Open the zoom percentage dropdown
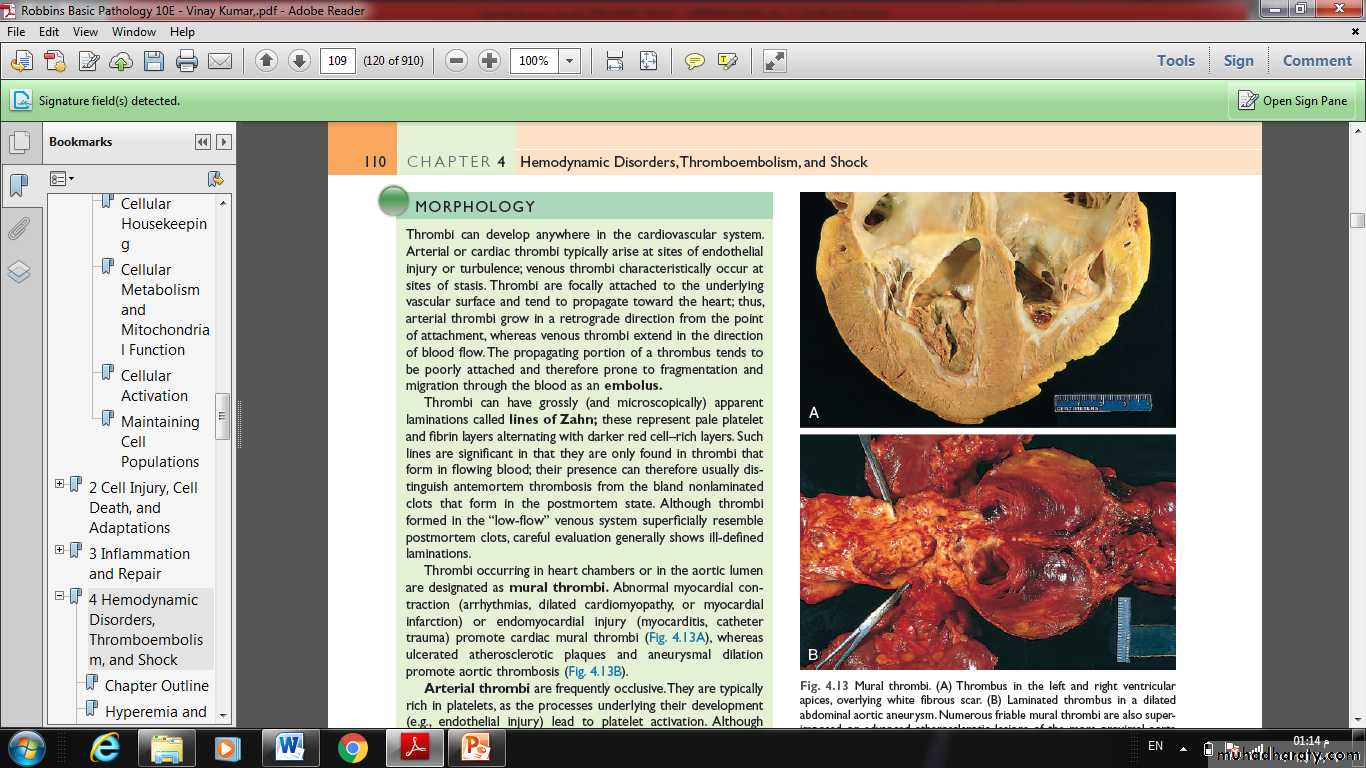 point(570,61)
